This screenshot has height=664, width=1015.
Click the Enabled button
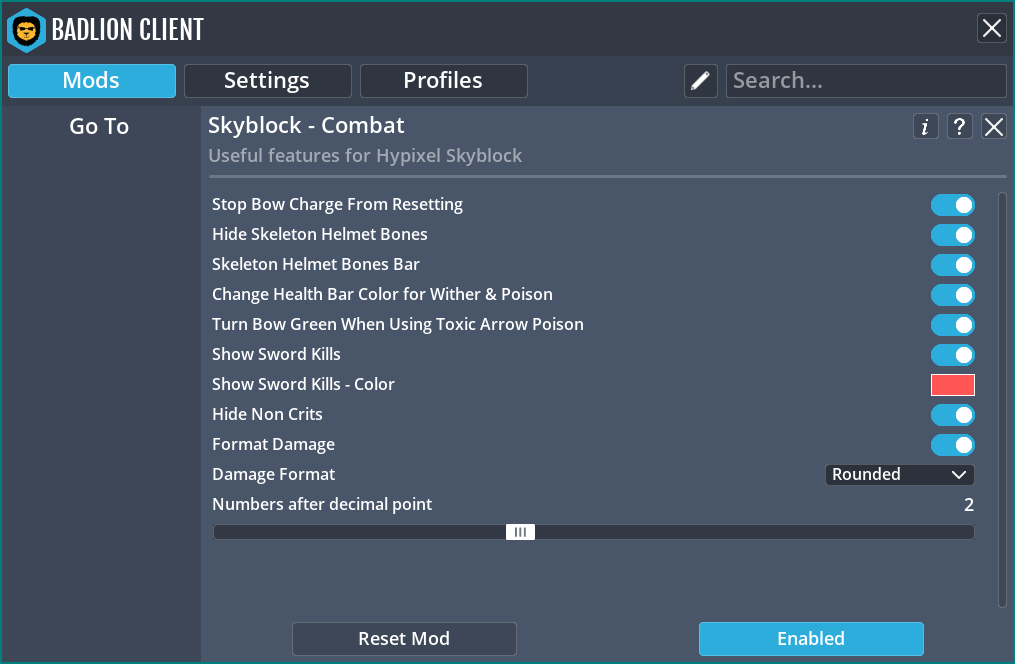tap(811, 639)
